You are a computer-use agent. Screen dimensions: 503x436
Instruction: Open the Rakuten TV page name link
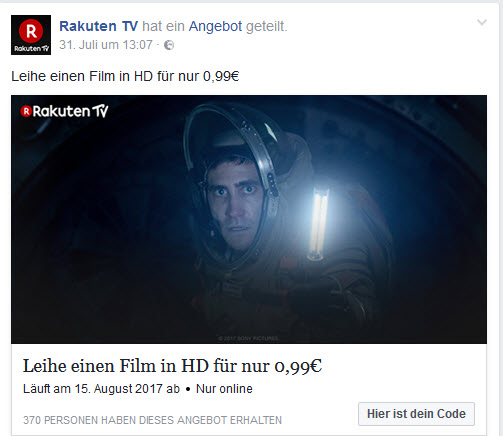[x=98, y=26]
